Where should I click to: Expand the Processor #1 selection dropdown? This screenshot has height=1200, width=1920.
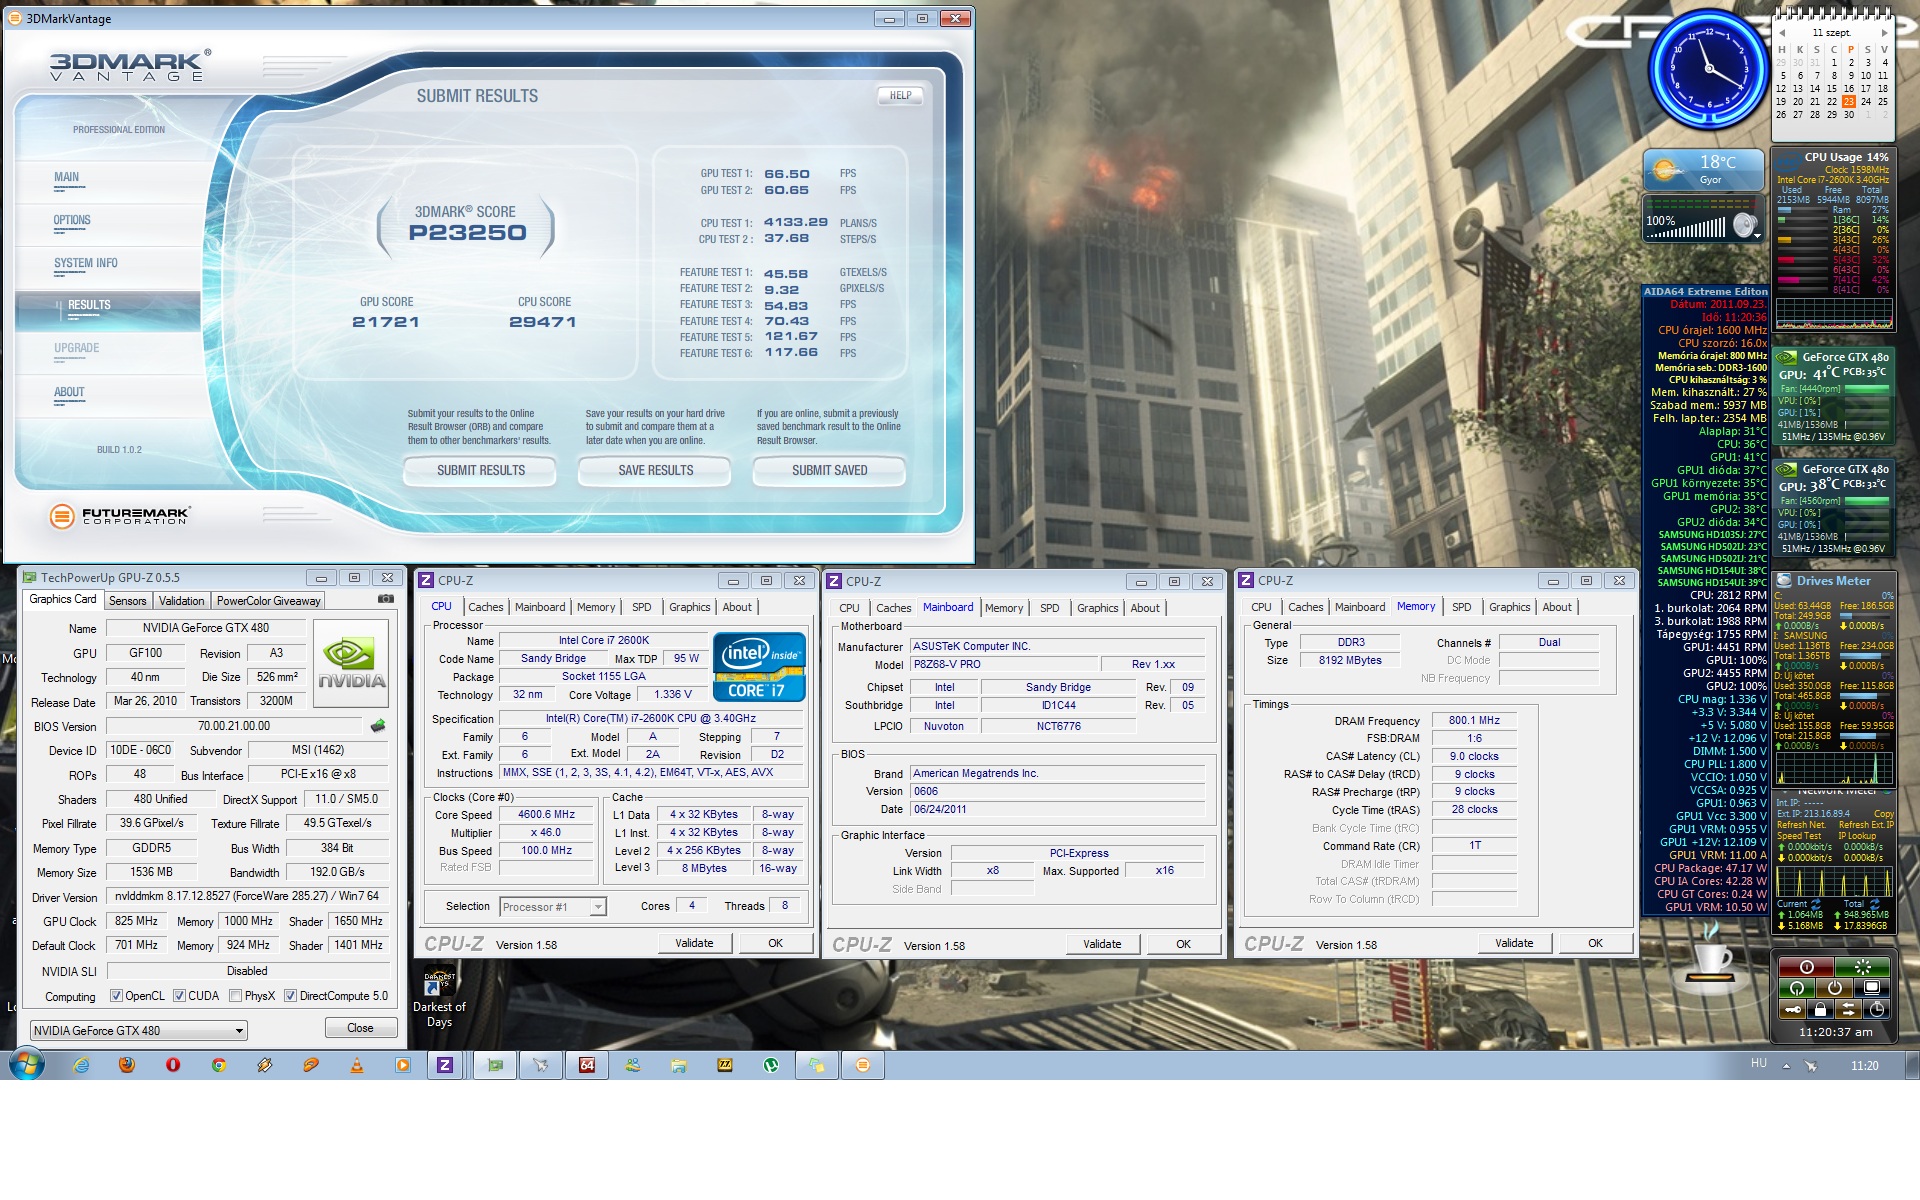597,907
